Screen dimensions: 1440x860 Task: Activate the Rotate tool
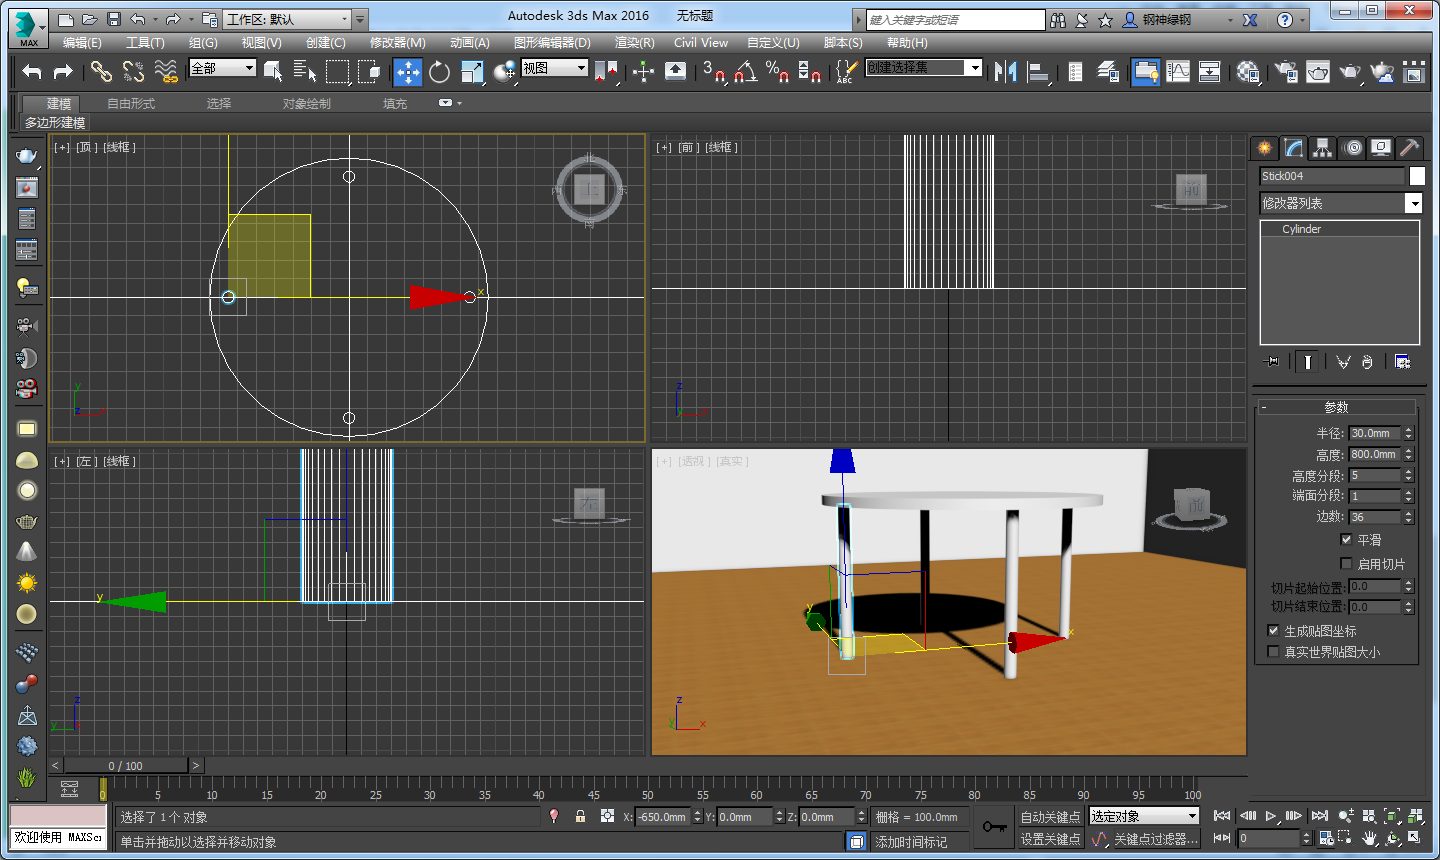pyautogui.click(x=439, y=71)
